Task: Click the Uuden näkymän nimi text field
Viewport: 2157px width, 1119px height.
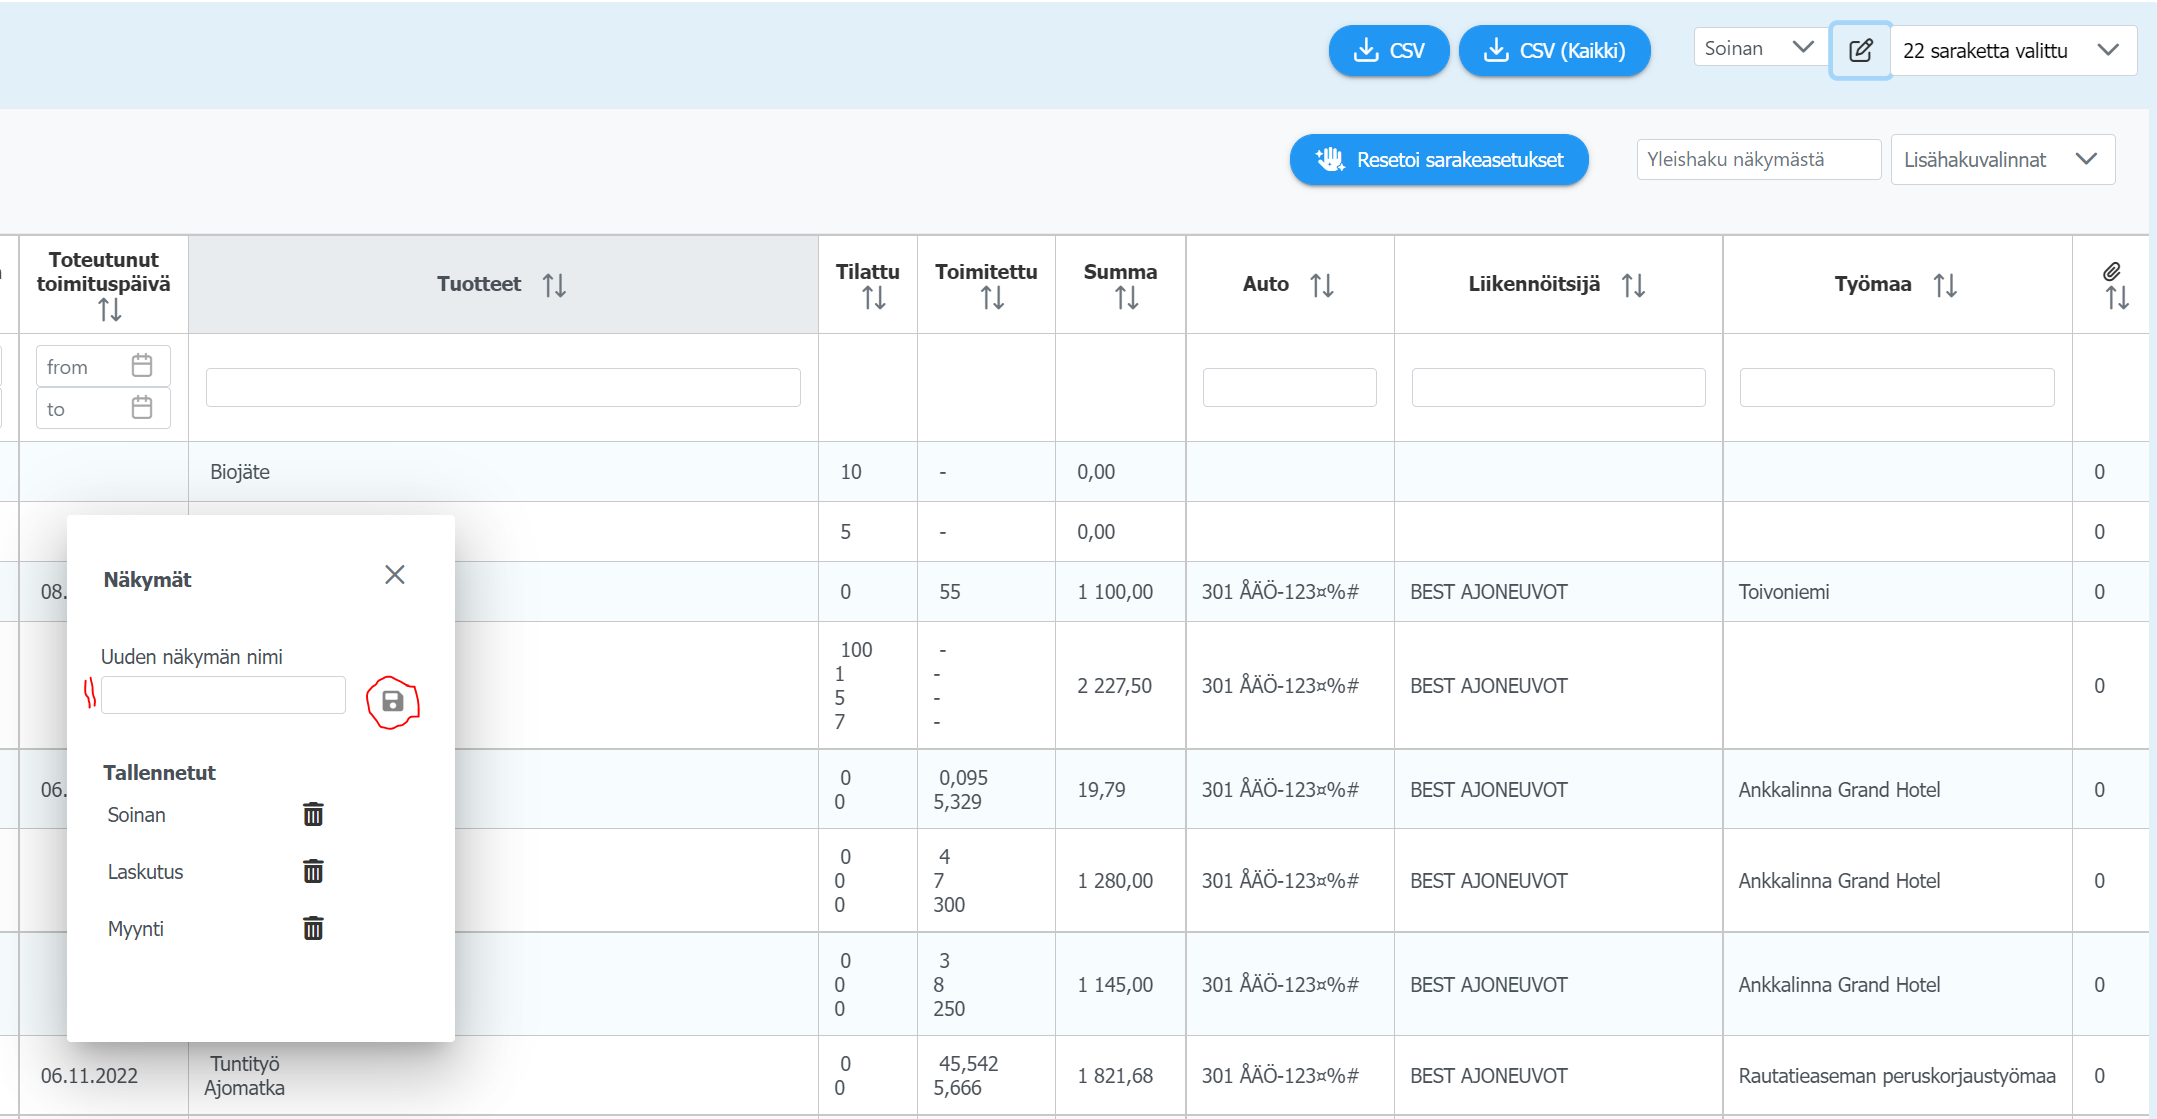Action: point(223,695)
